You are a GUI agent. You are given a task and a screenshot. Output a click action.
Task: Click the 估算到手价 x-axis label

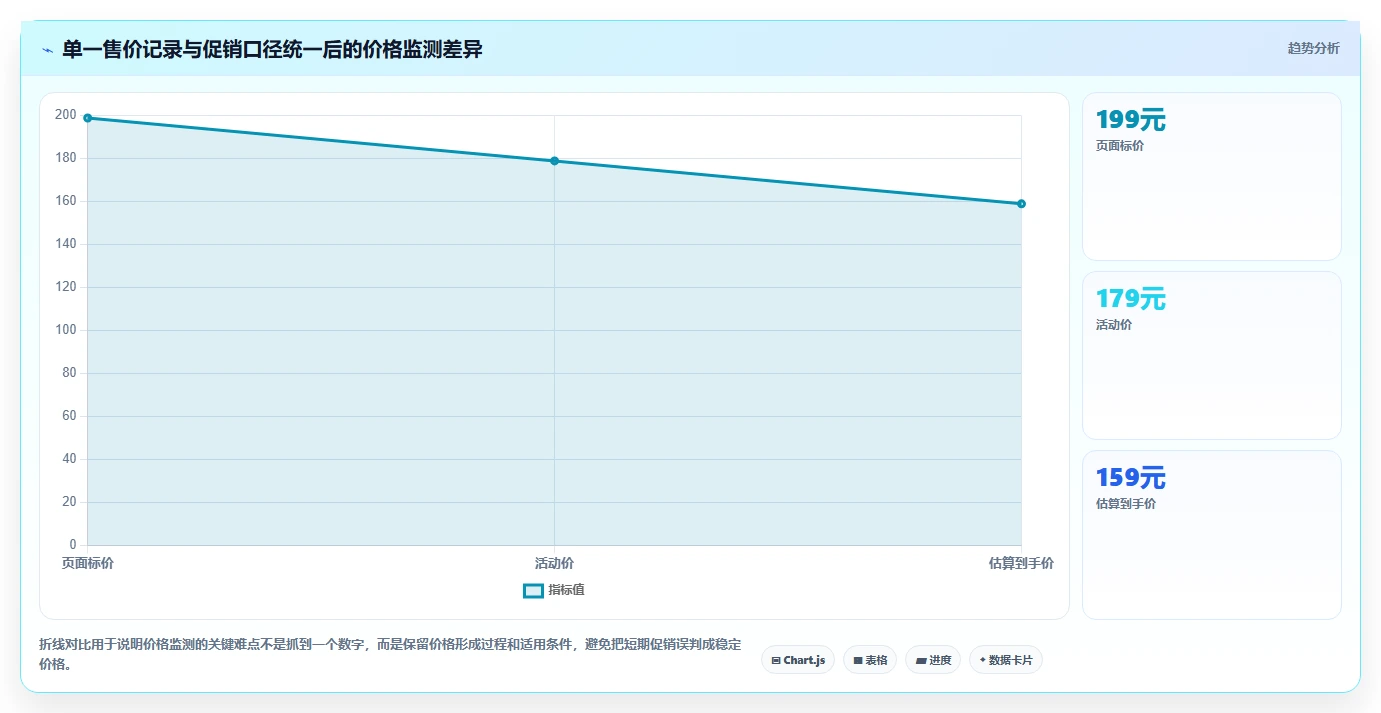(x=1021, y=564)
